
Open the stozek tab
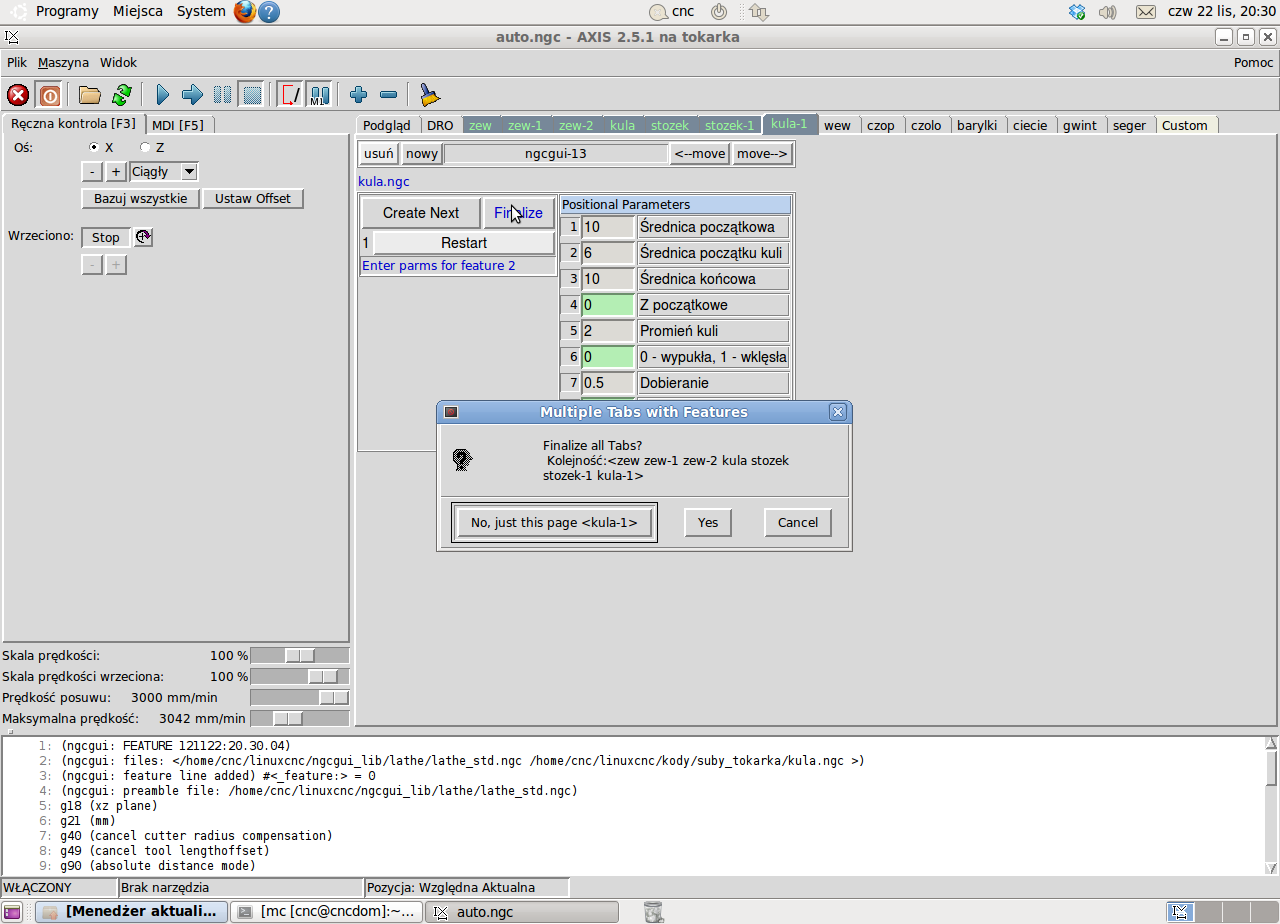point(670,125)
